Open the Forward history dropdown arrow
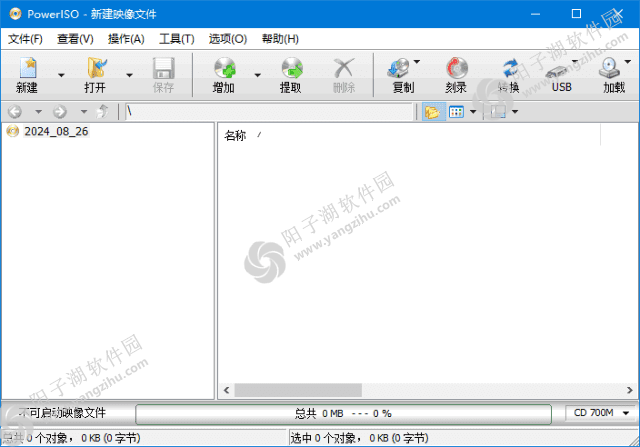Image resolution: width=640 pixels, height=447 pixels. coord(84,111)
